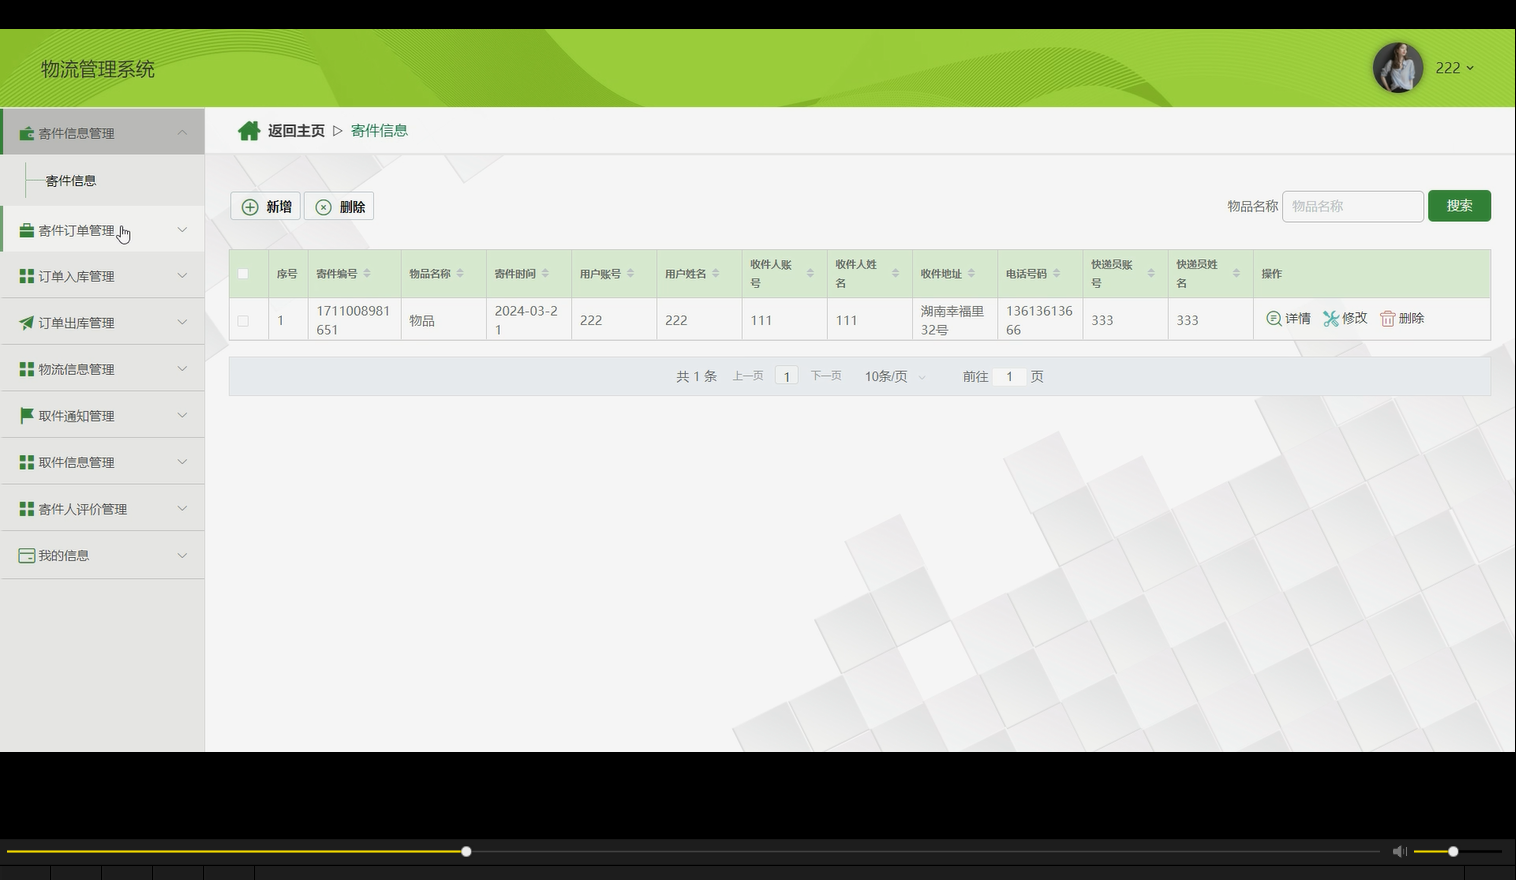
Task: Click the 物流管理系统 title
Action: (98, 69)
